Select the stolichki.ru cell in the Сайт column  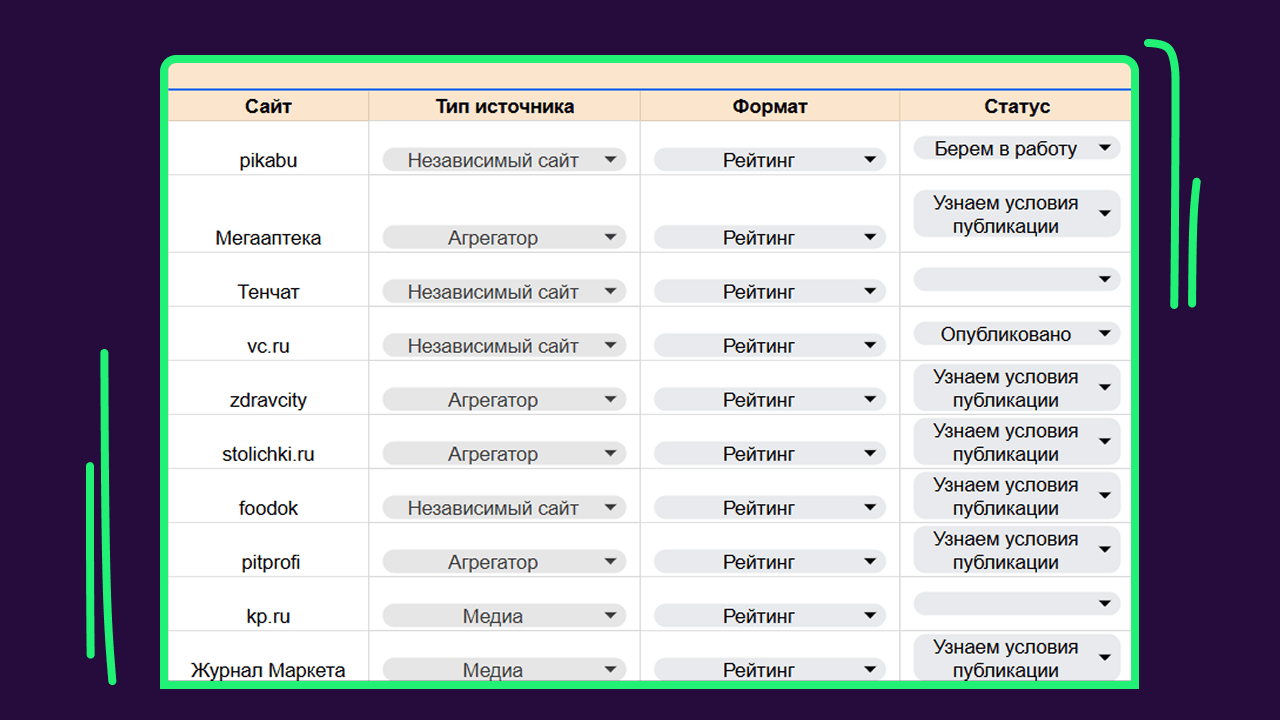point(268,454)
